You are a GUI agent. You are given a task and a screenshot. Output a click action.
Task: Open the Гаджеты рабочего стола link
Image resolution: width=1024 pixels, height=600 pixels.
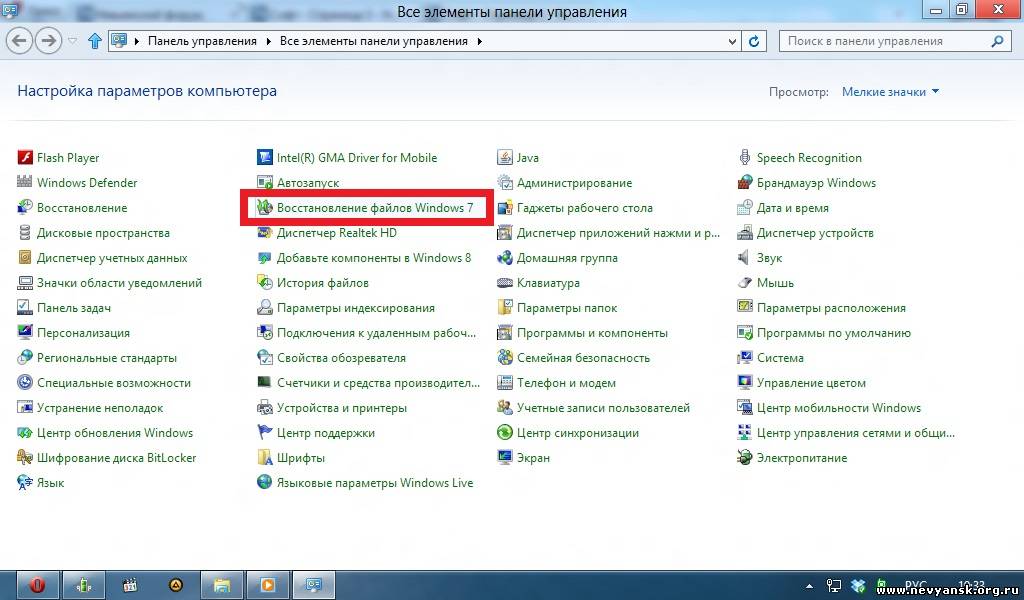click(x=584, y=208)
